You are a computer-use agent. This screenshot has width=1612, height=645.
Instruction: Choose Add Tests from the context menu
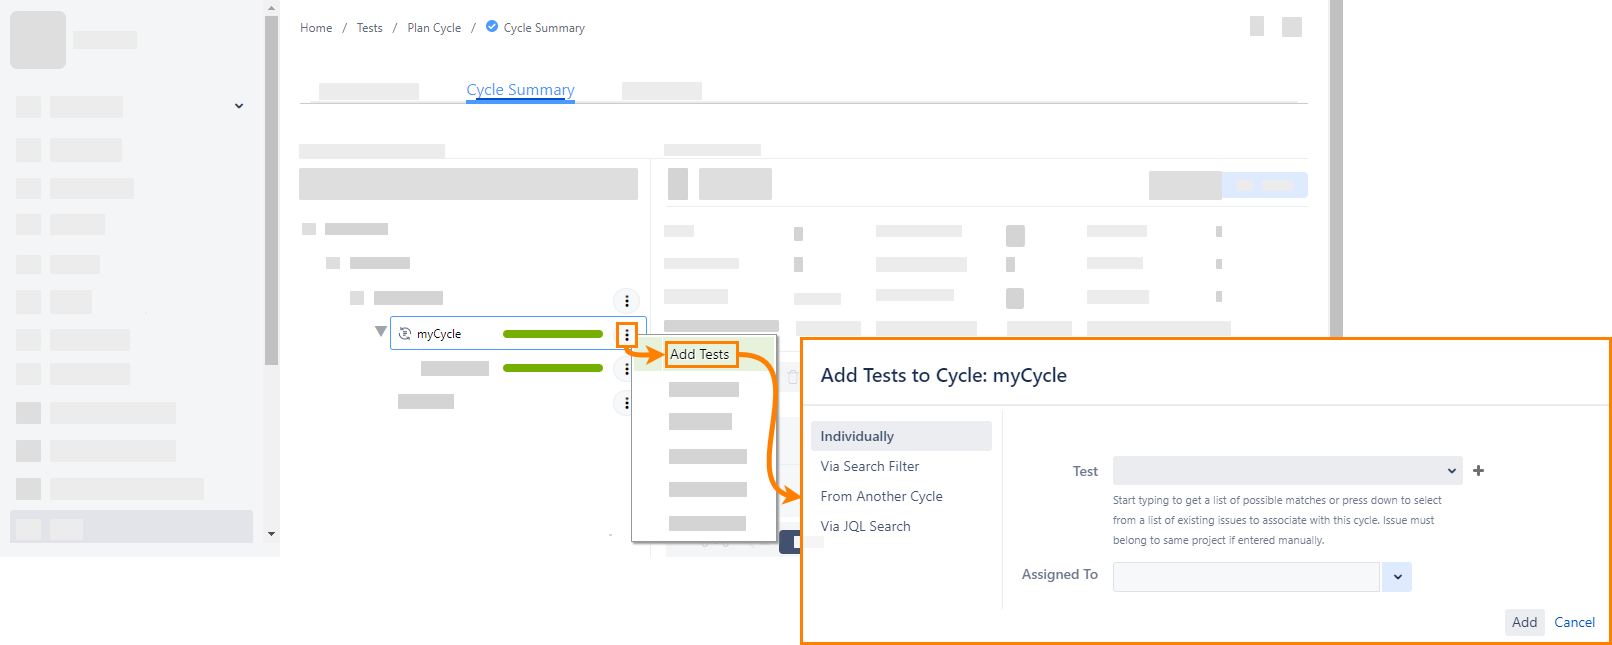click(x=700, y=354)
